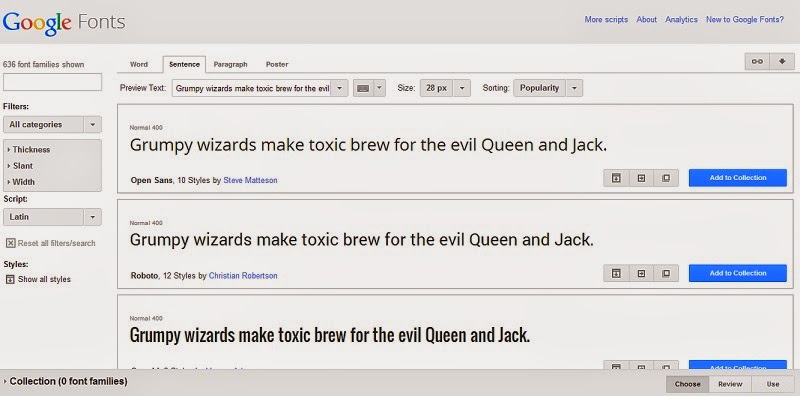This screenshot has width=800, height=396.
Task: Click pop-out icon in Open Sans row
Action: 666,178
